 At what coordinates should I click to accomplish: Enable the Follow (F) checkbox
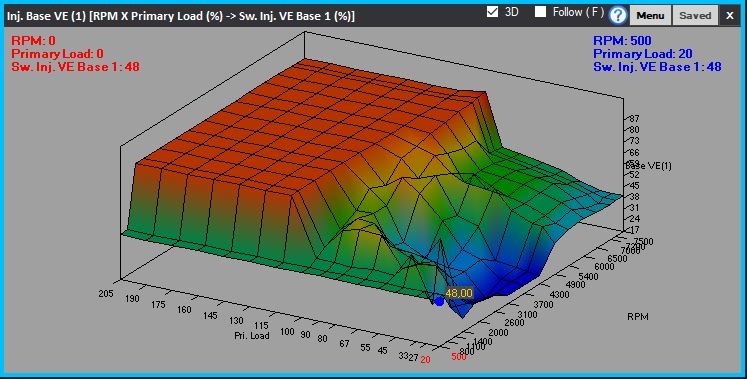tap(540, 11)
